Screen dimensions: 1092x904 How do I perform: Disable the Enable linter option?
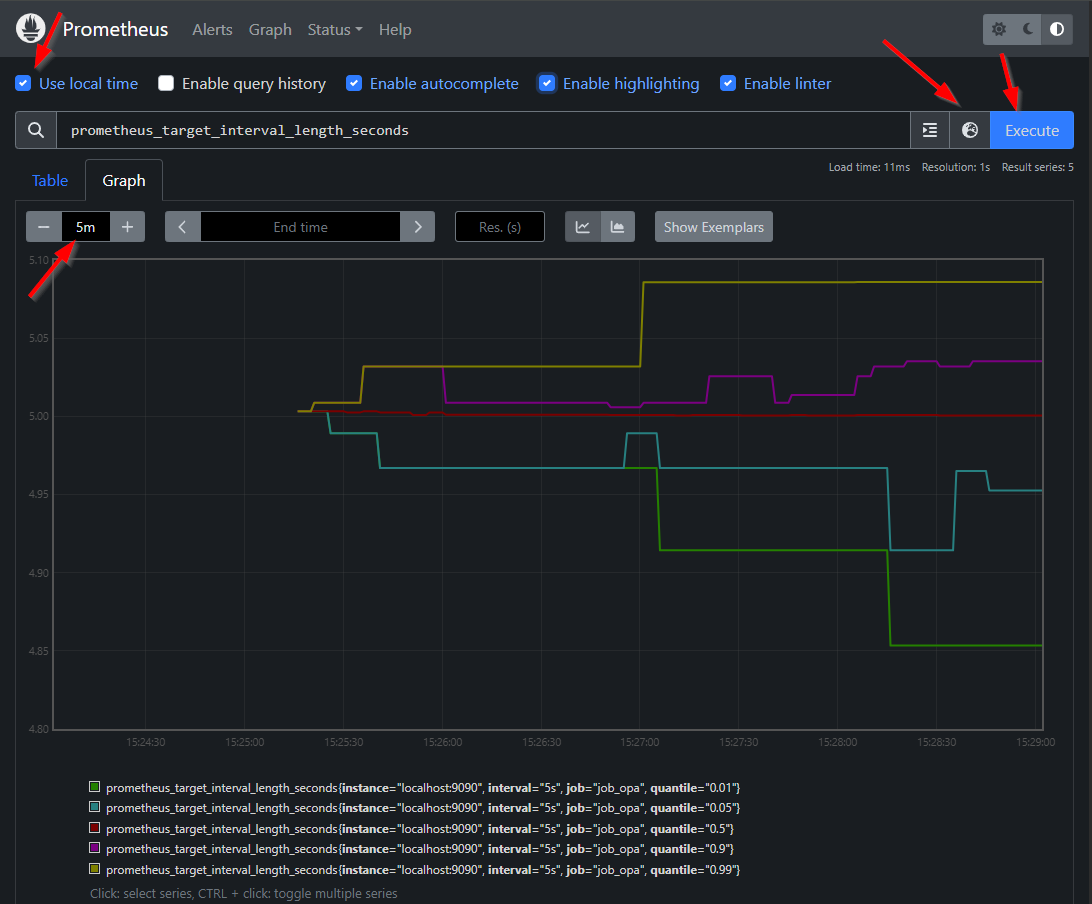728,83
